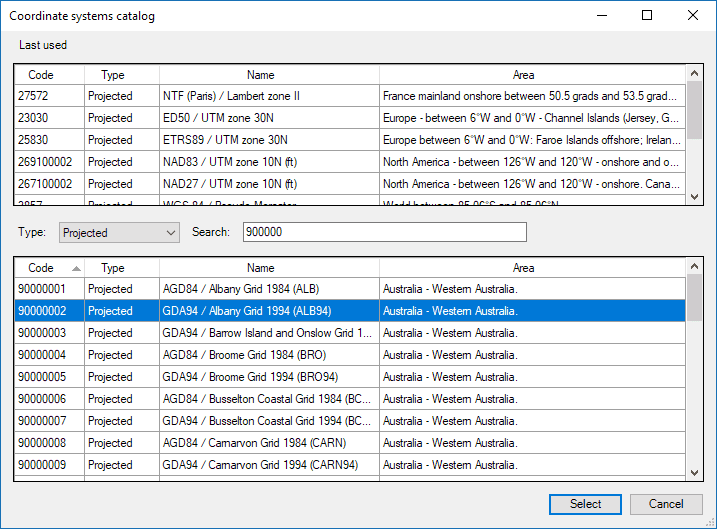Minimize the Coordinate systems catalog window
717x529 pixels.
pos(602,15)
